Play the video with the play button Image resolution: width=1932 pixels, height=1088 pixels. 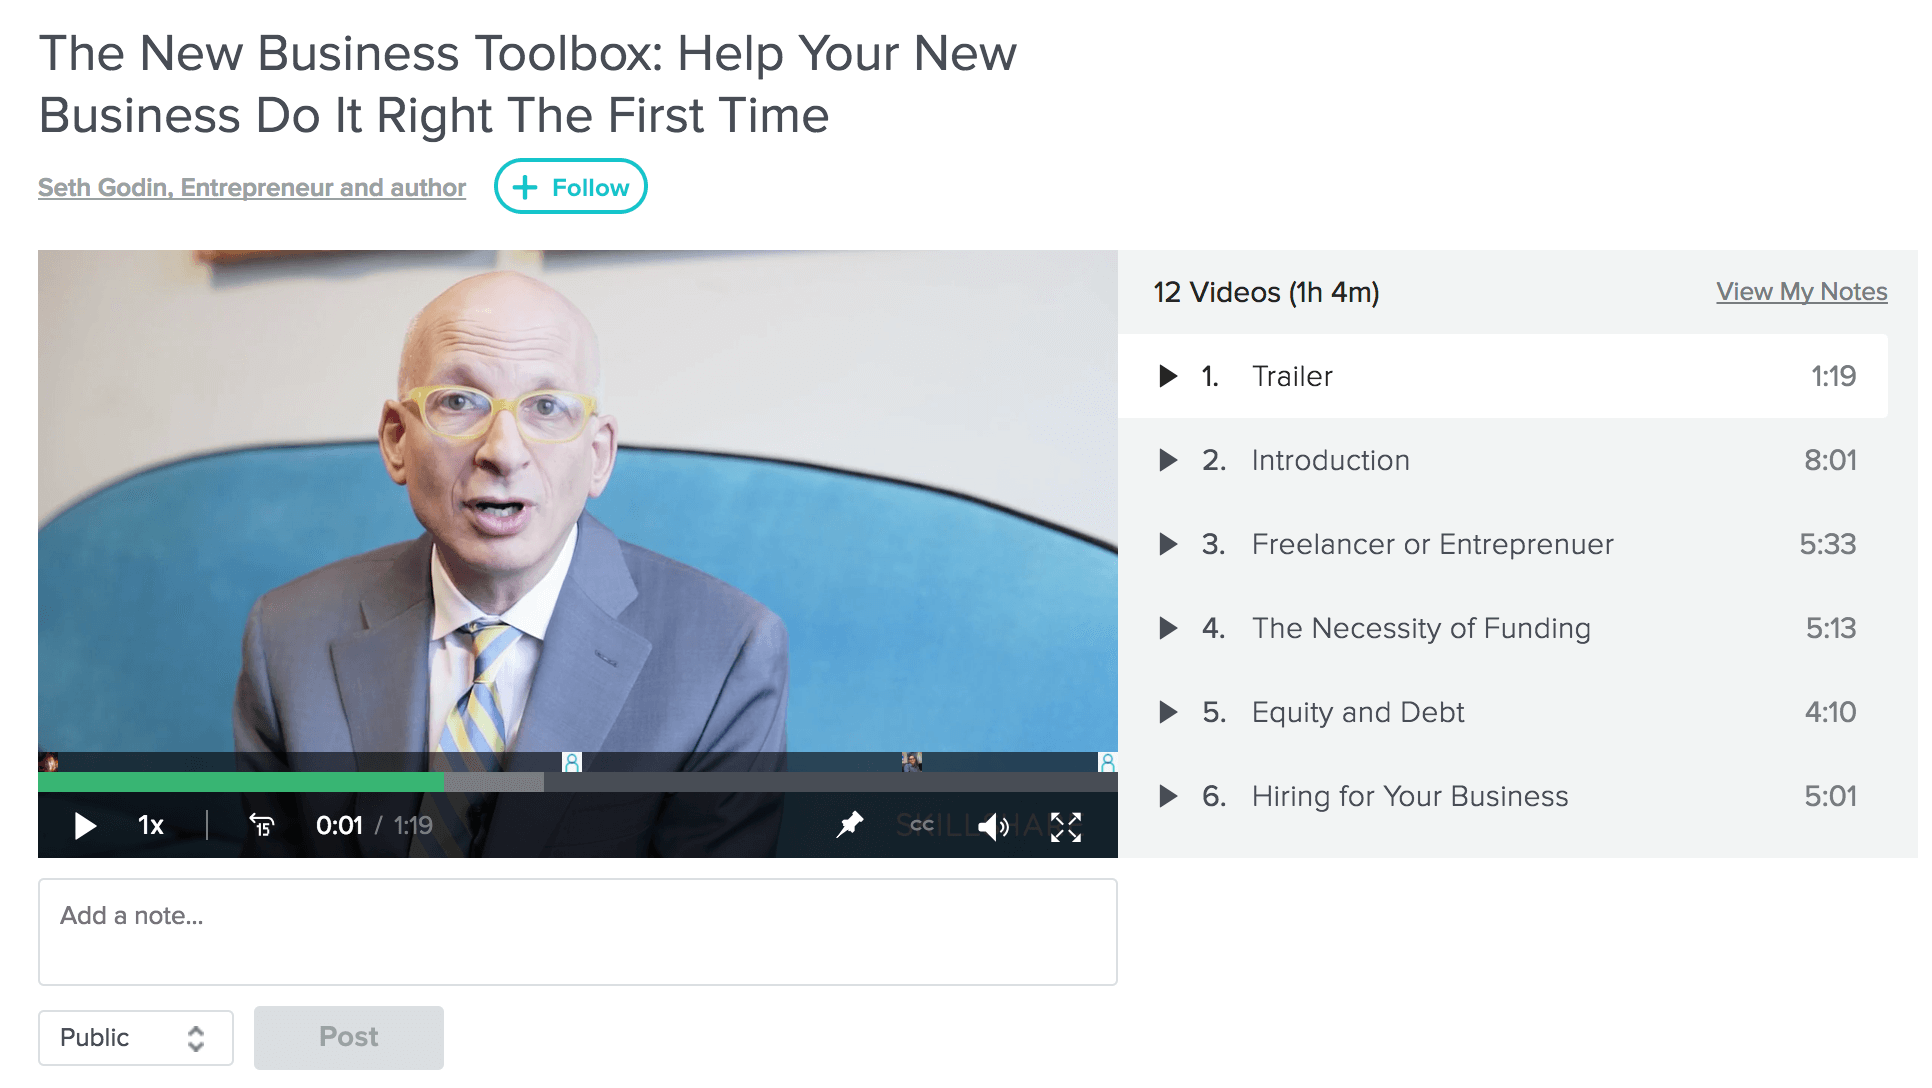(85, 826)
